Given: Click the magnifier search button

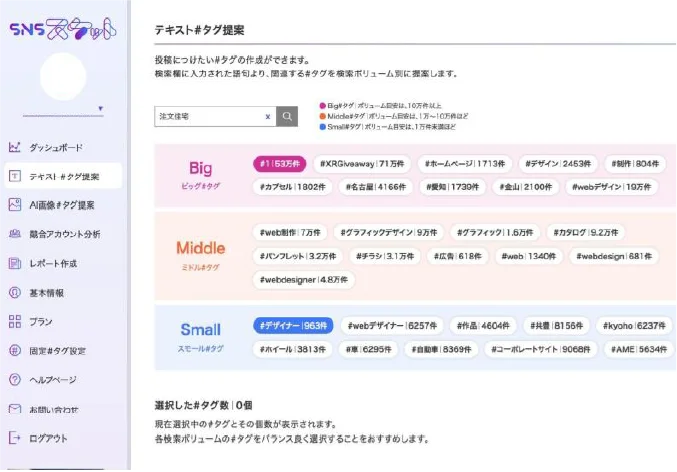Looking at the screenshot, I should pyautogui.click(x=287, y=116).
